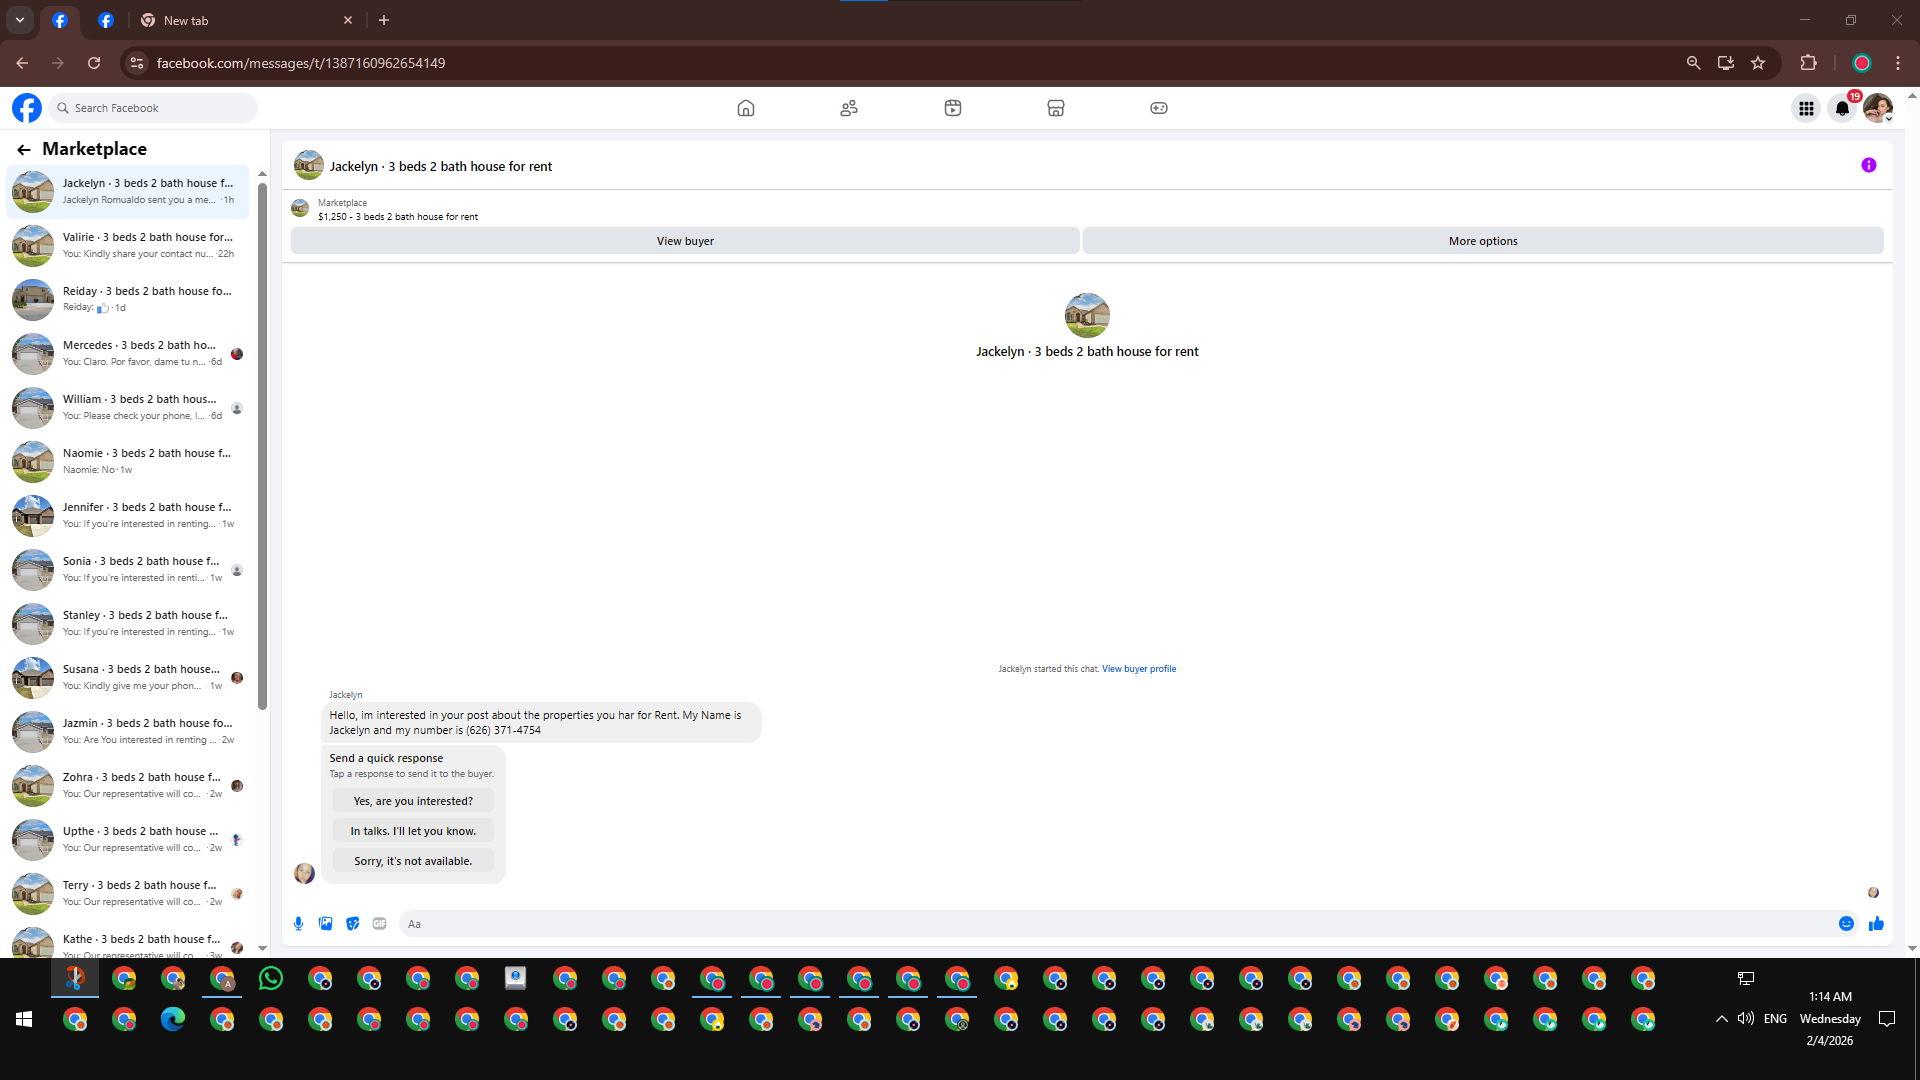
Task: Open the Friends icon in top navigation
Action: tap(849, 108)
